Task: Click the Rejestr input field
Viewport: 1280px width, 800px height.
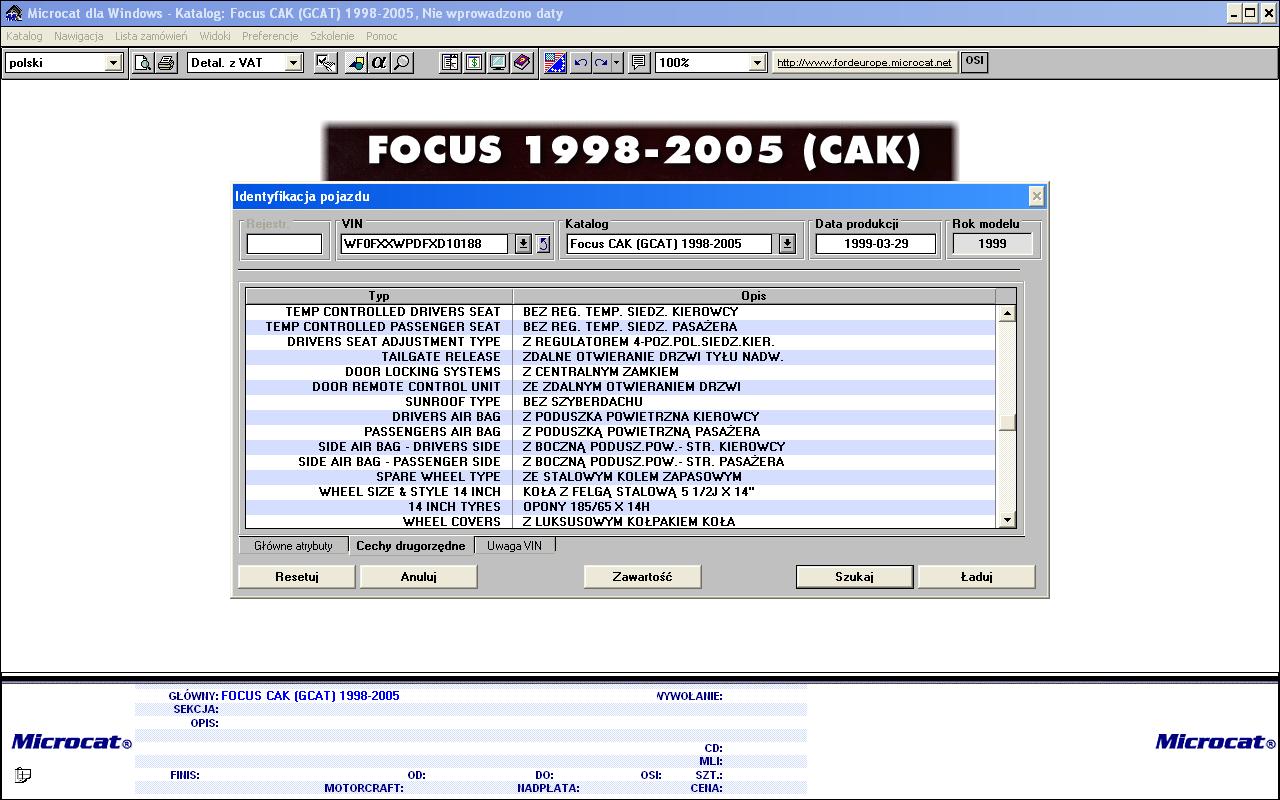Action: 285,244
